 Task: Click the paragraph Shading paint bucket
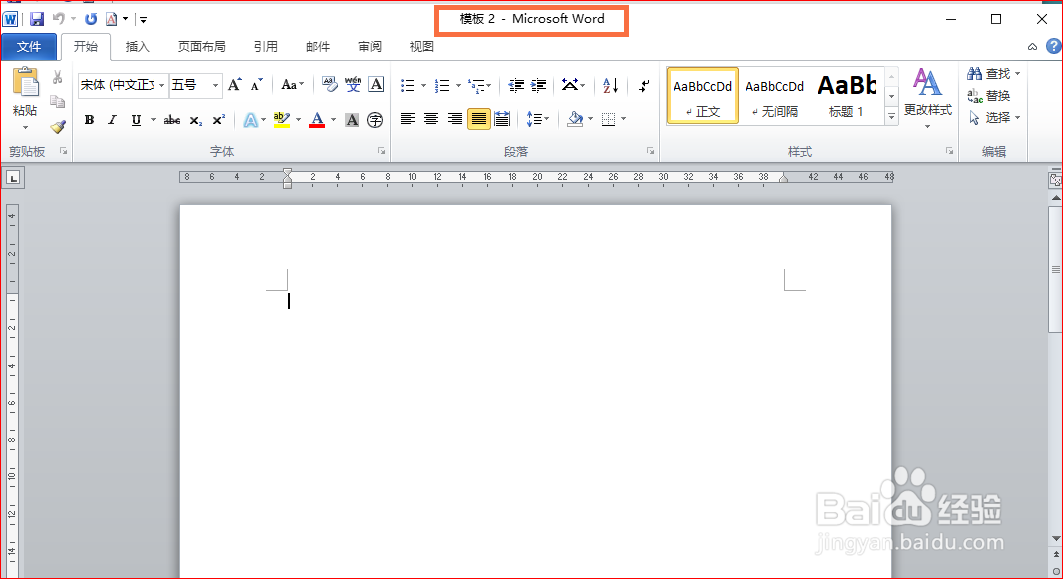coord(576,119)
